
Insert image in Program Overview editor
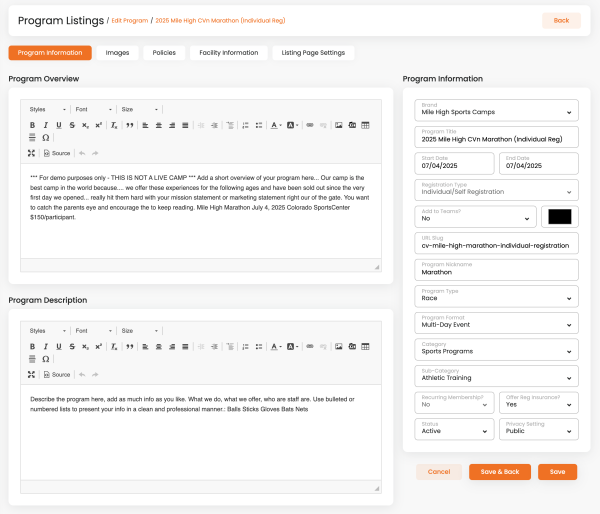pyautogui.click(x=339, y=125)
